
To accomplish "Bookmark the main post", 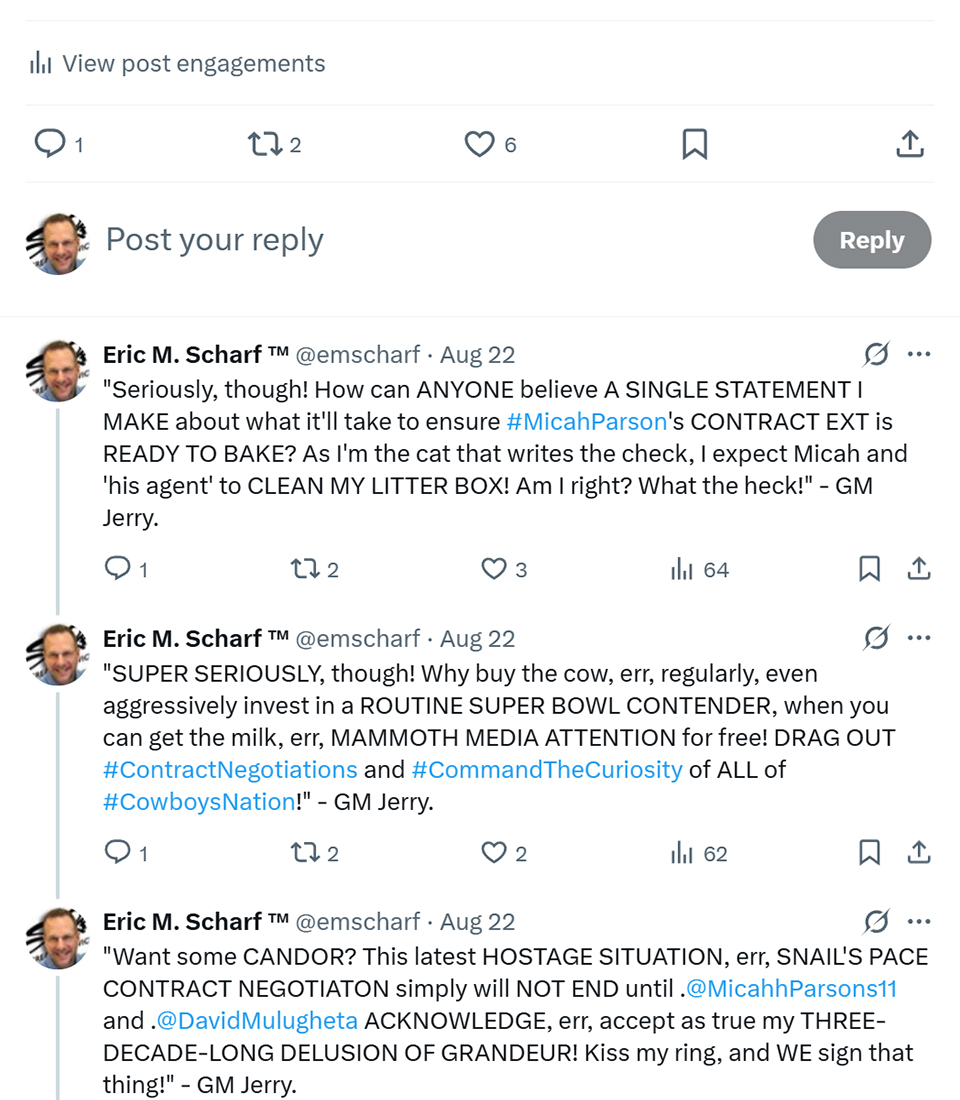I will point(694,145).
